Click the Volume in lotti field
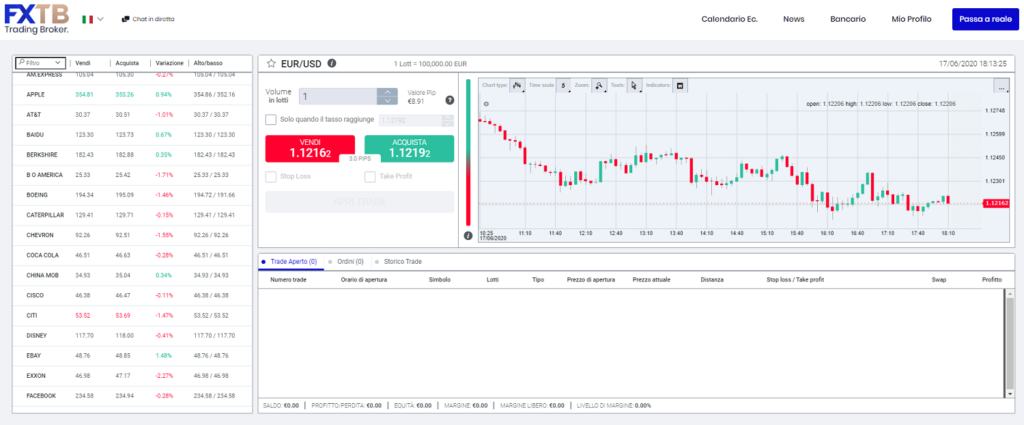Viewport: 1024px width, 425px height. (x=338, y=96)
